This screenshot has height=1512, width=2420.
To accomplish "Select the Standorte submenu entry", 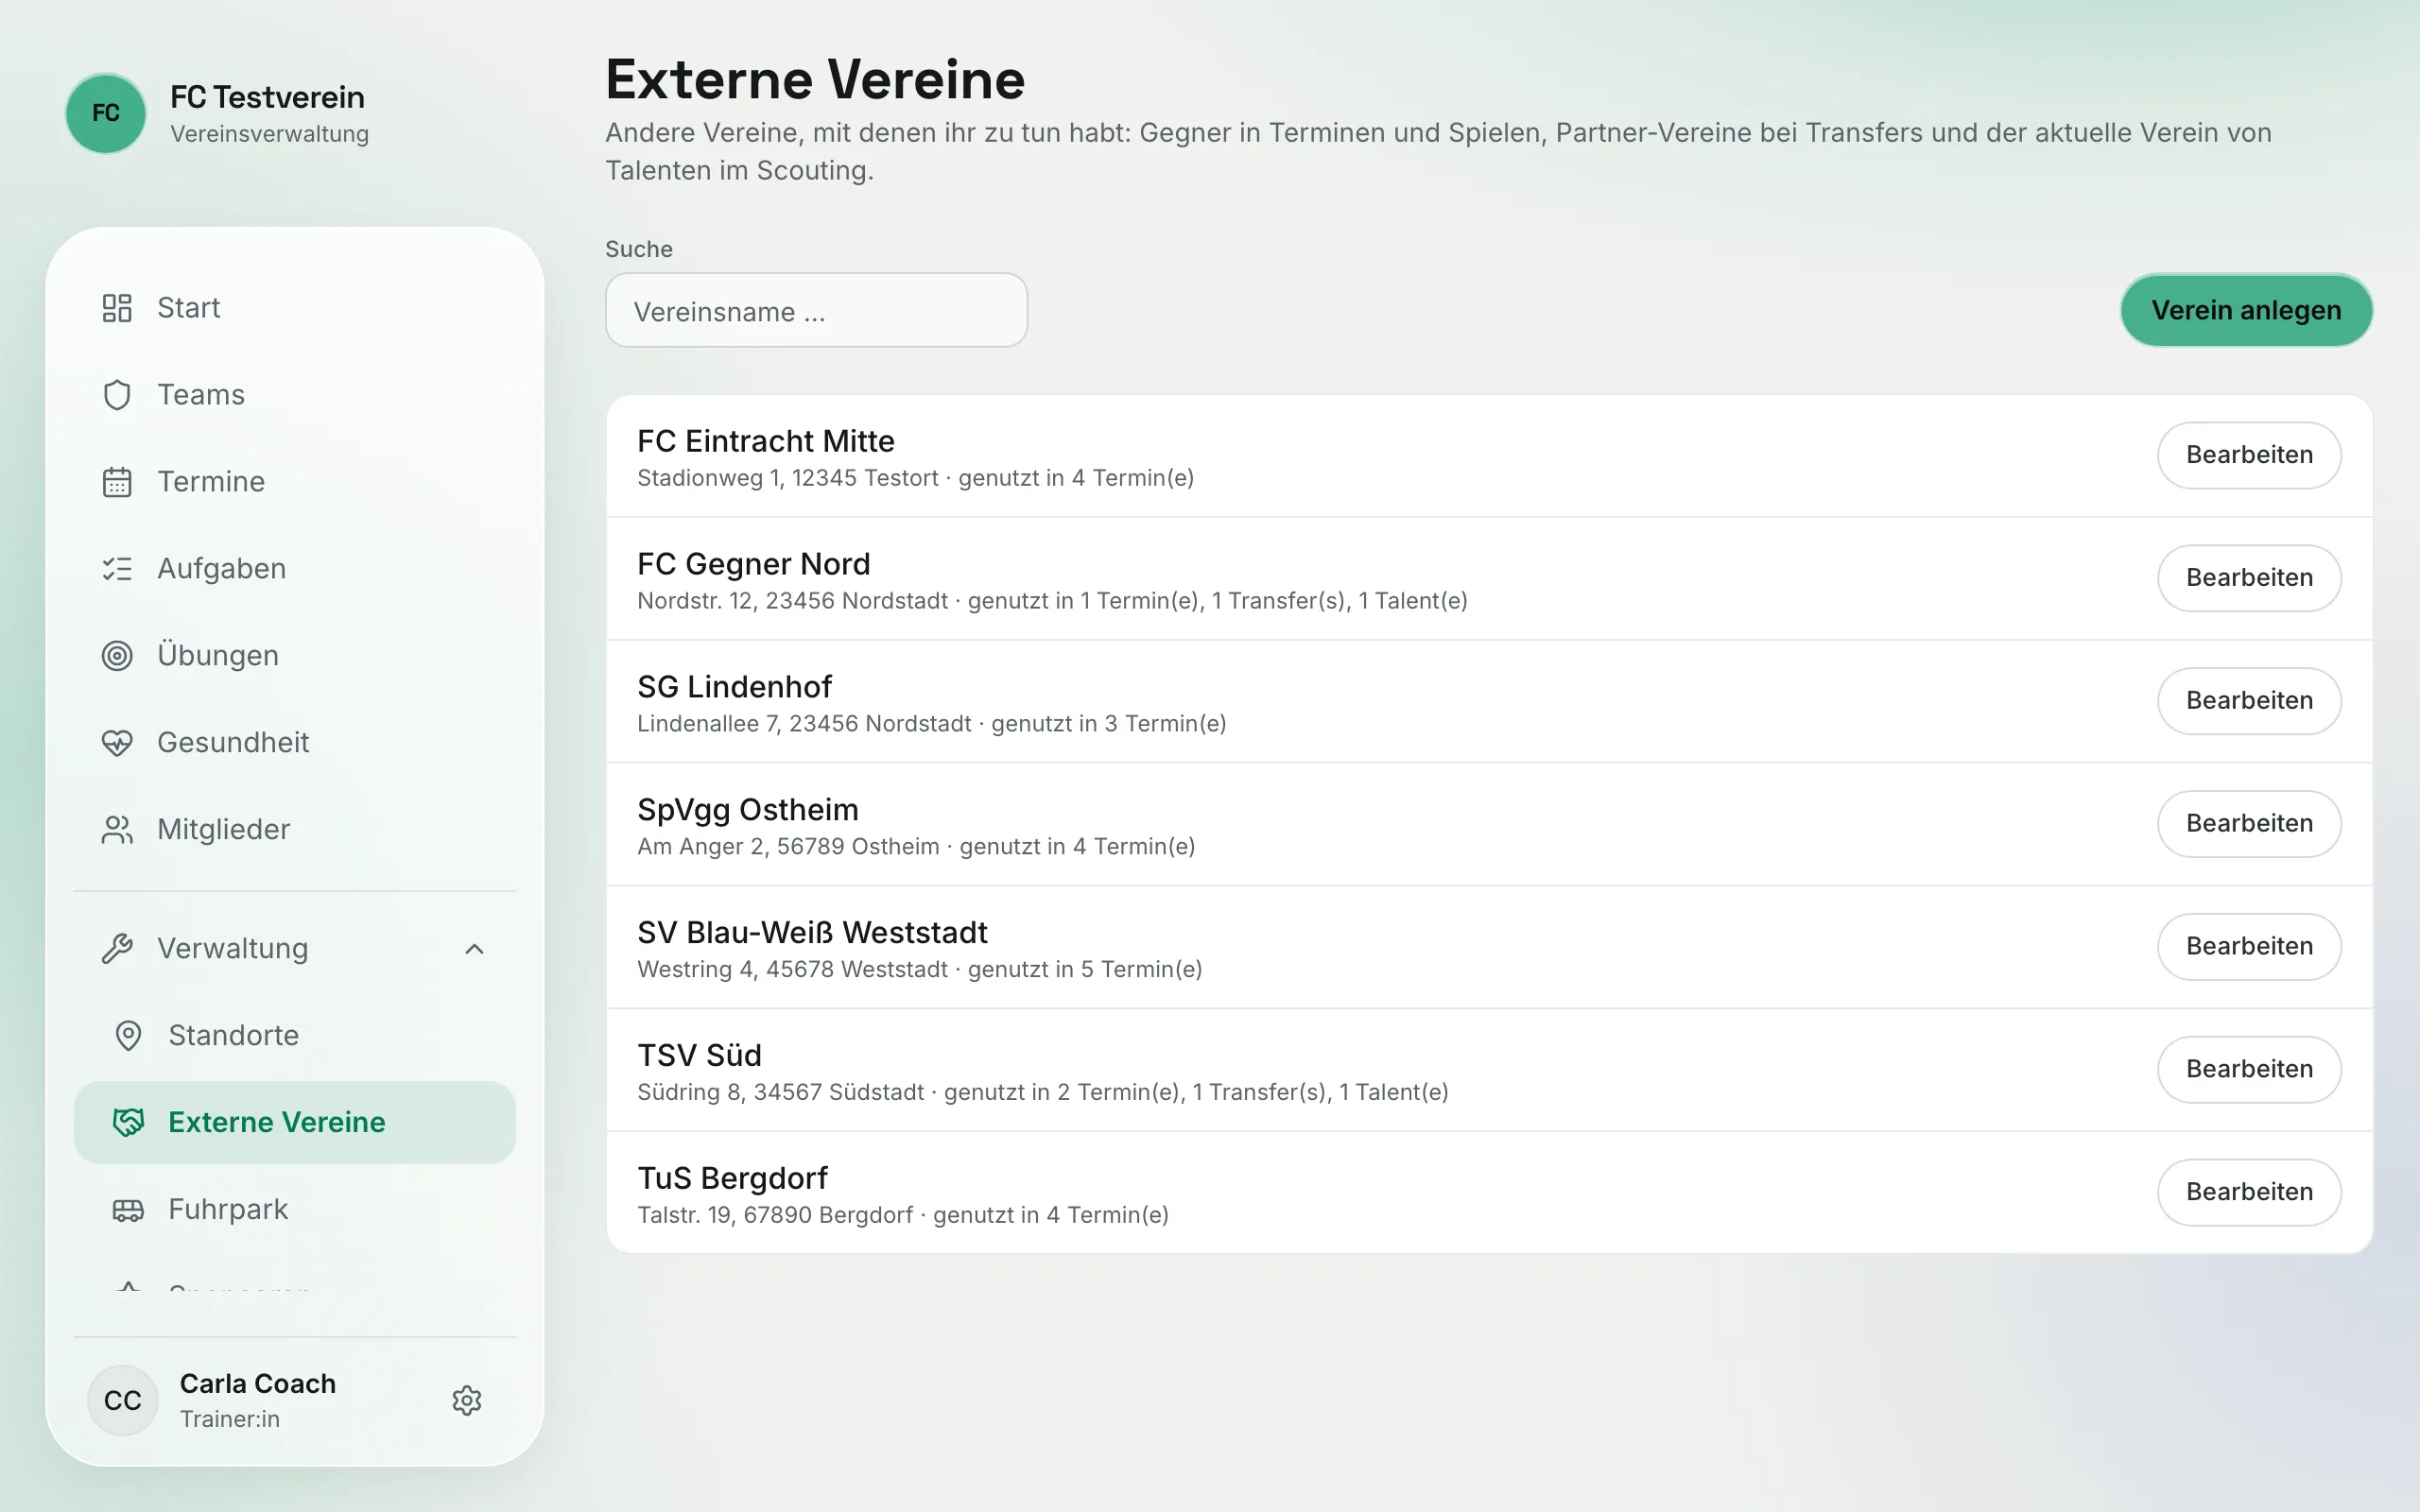I will click(295, 1036).
